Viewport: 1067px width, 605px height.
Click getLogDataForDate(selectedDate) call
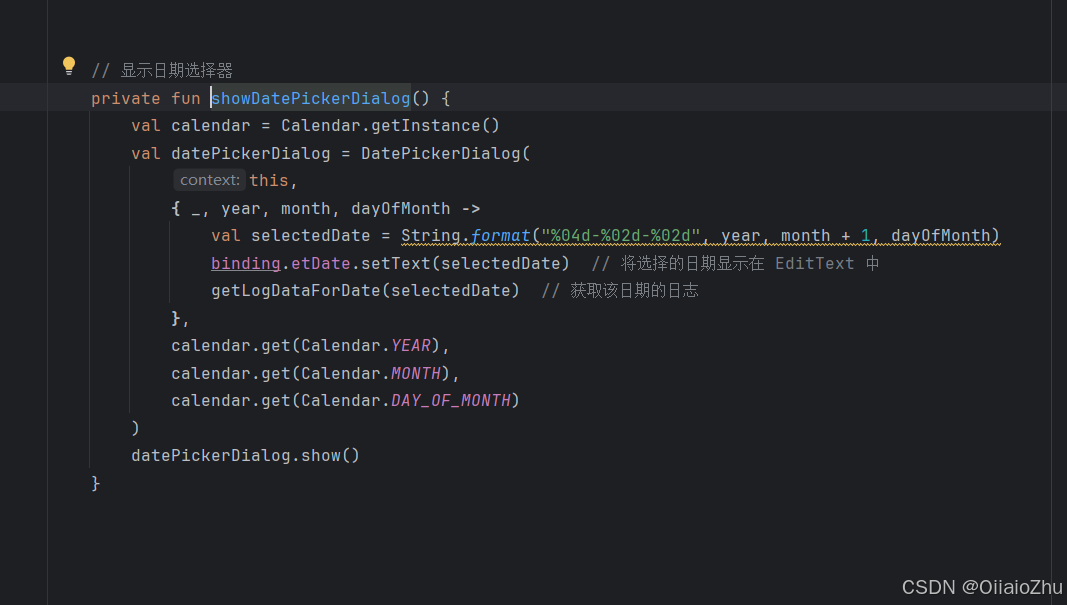[365, 291]
